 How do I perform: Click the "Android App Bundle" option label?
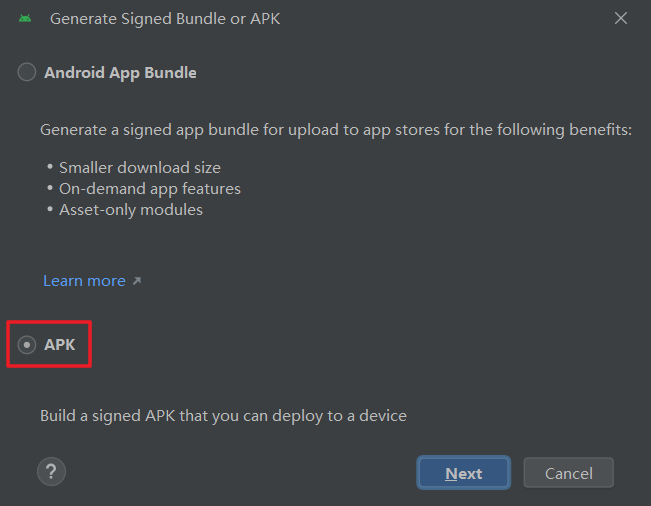[120, 72]
